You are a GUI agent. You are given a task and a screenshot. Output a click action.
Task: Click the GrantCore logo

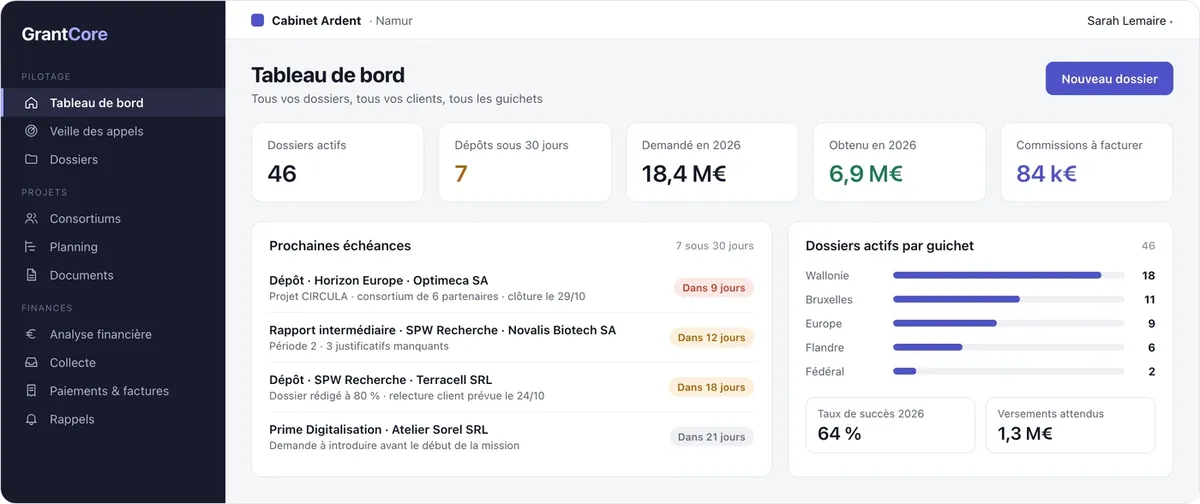click(65, 34)
